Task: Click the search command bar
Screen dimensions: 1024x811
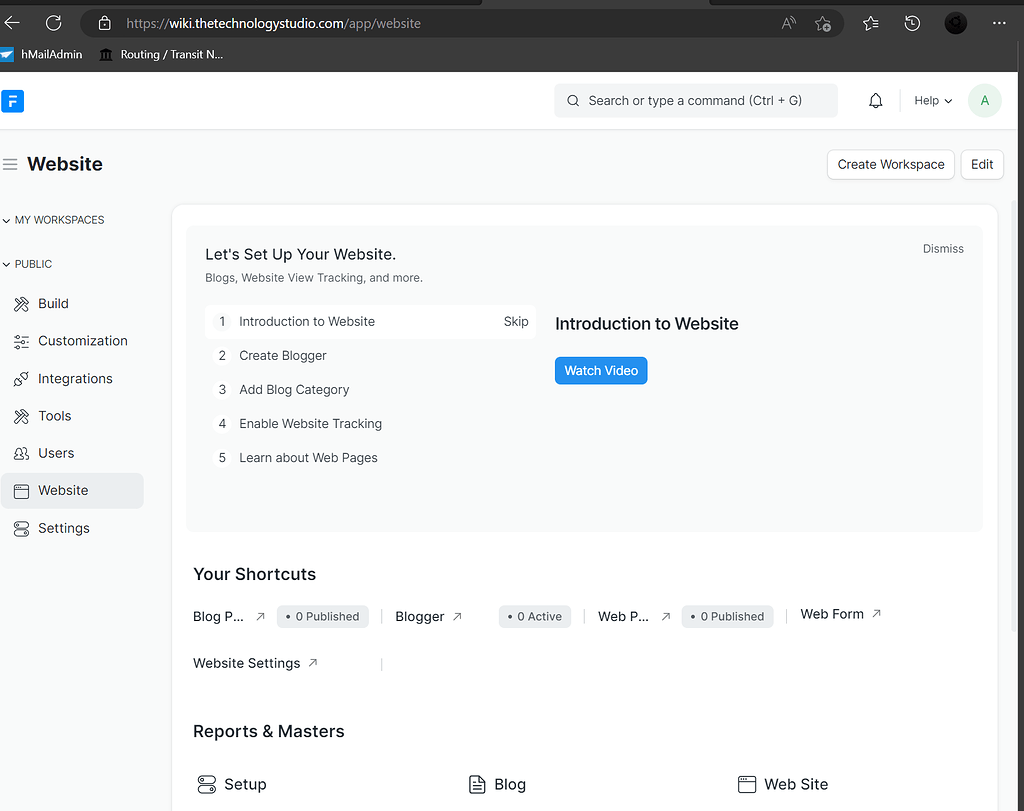Action: 695,100
